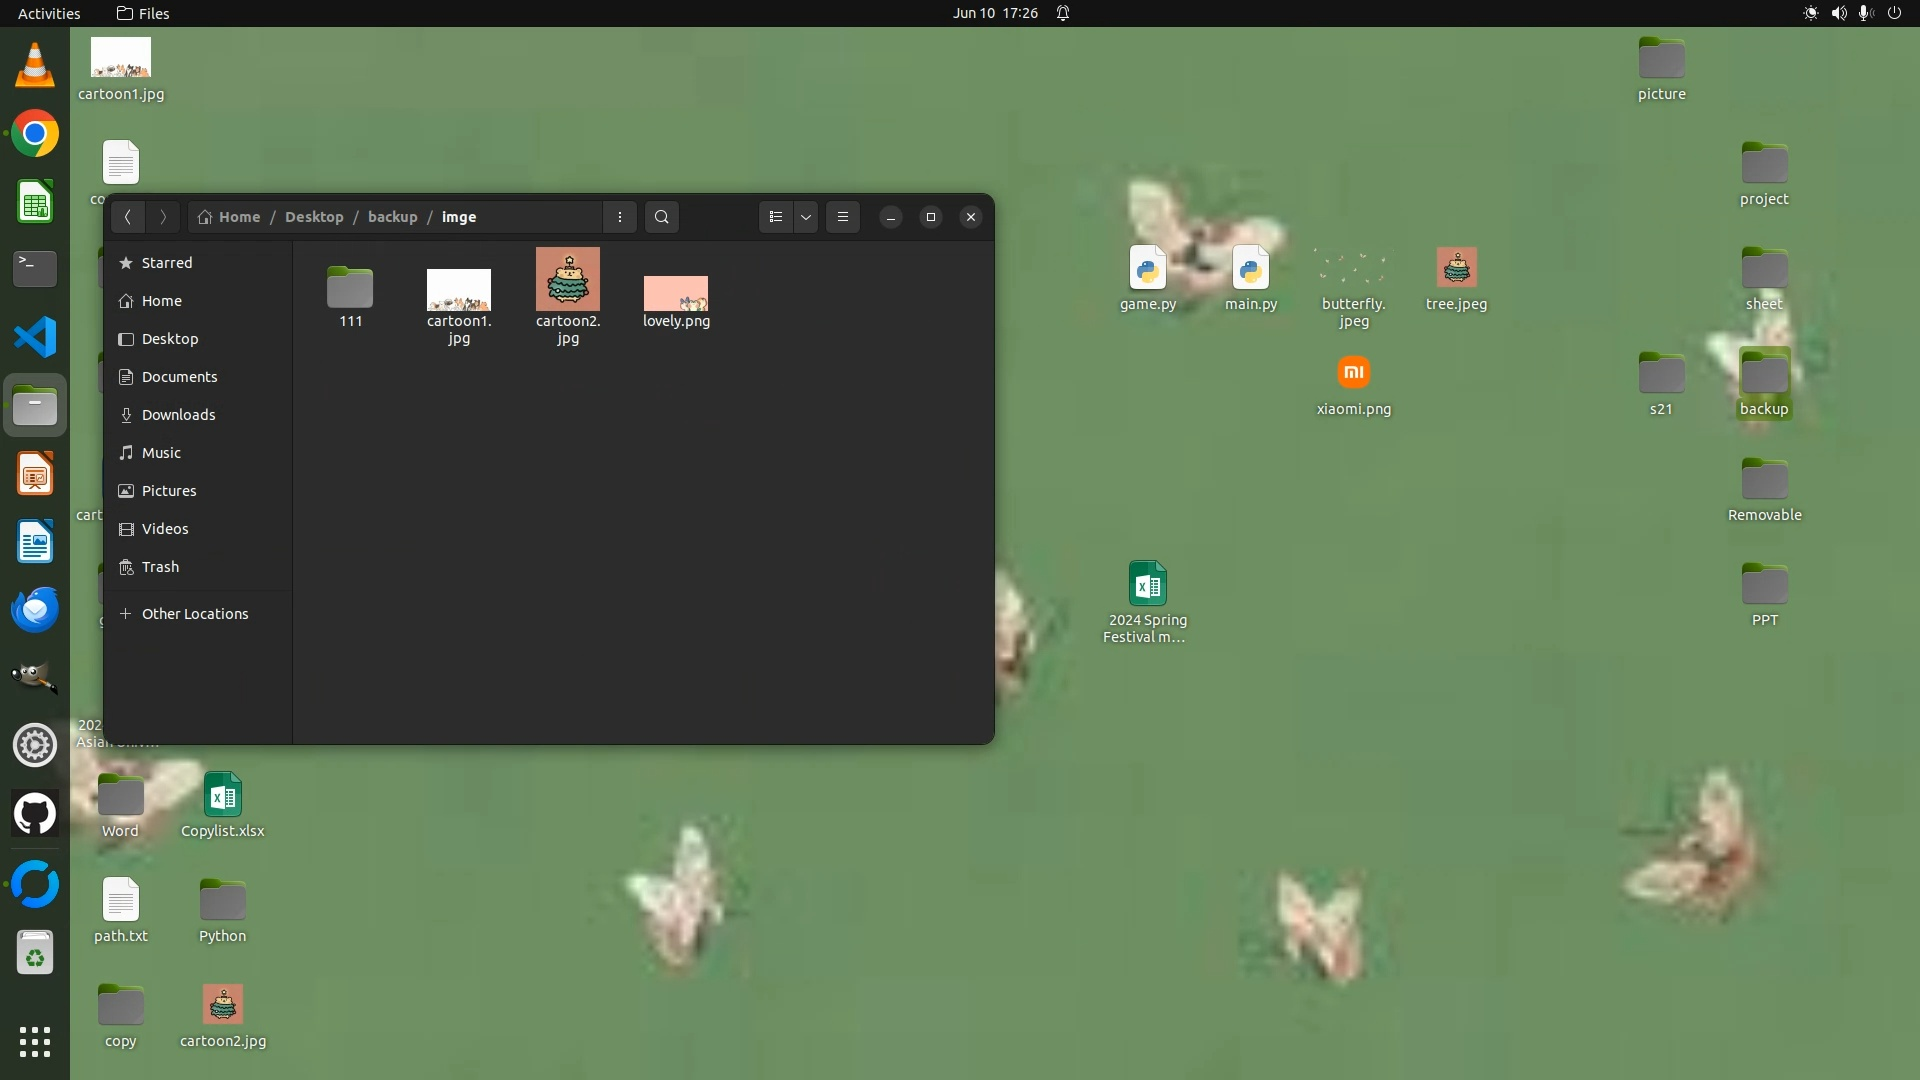Screen dimensions: 1920x1080
Task: Expand Other Locations in the sidebar
Action: pos(194,614)
